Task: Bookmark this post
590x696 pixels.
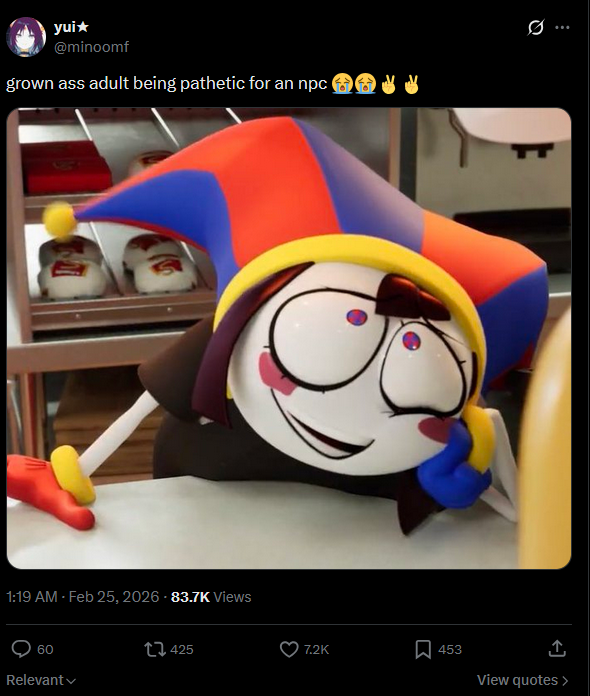Action: tap(423, 649)
